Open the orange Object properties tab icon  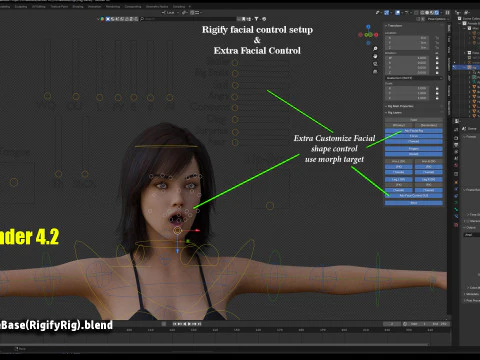(x=456, y=182)
